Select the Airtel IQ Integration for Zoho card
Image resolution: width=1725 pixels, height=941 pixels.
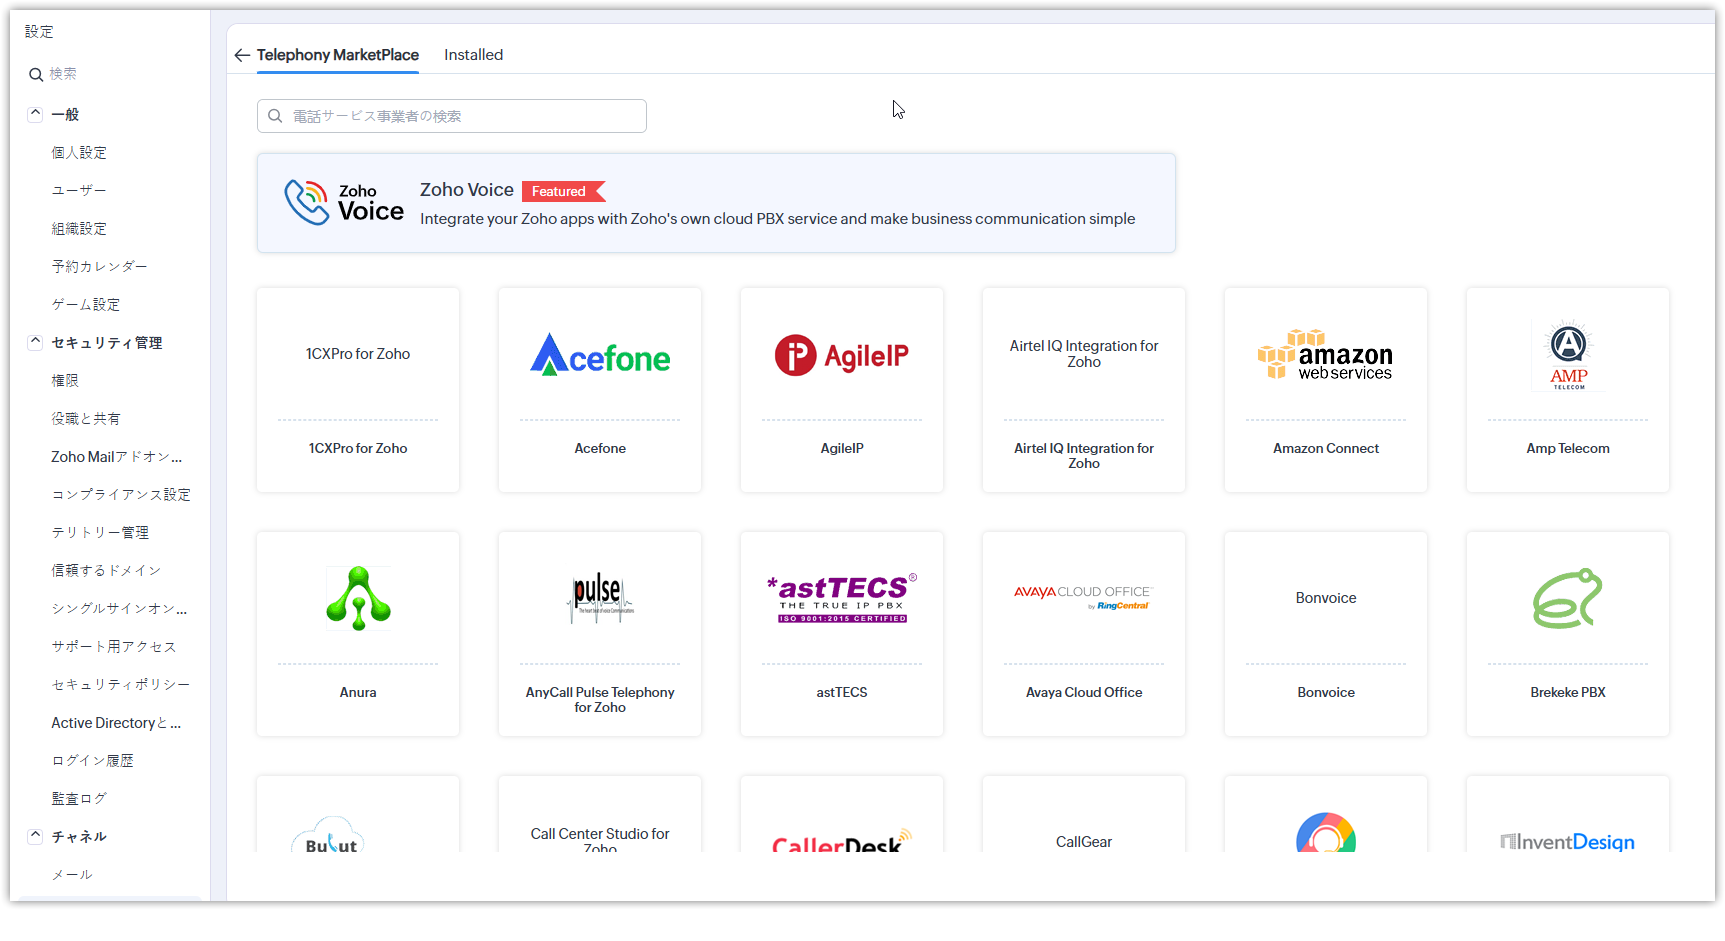point(1084,390)
